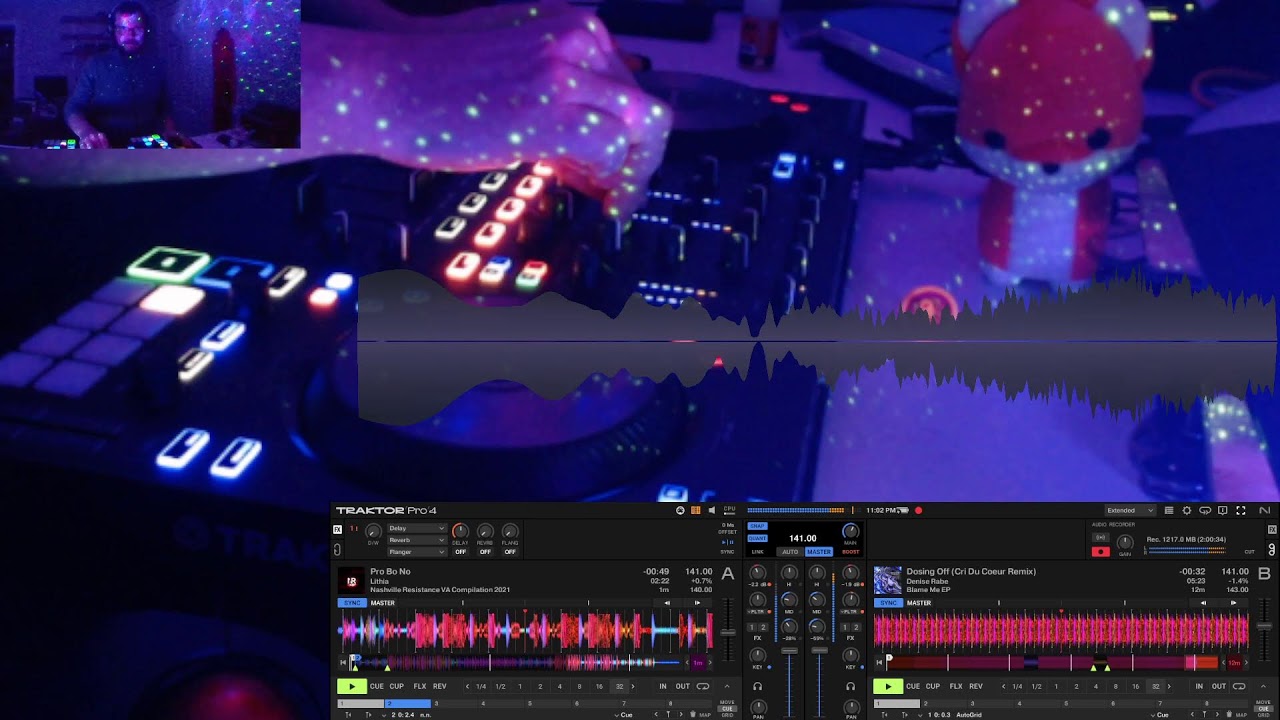Adjust the channel A volume fader
This screenshot has width=1280, height=720.
click(789, 651)
